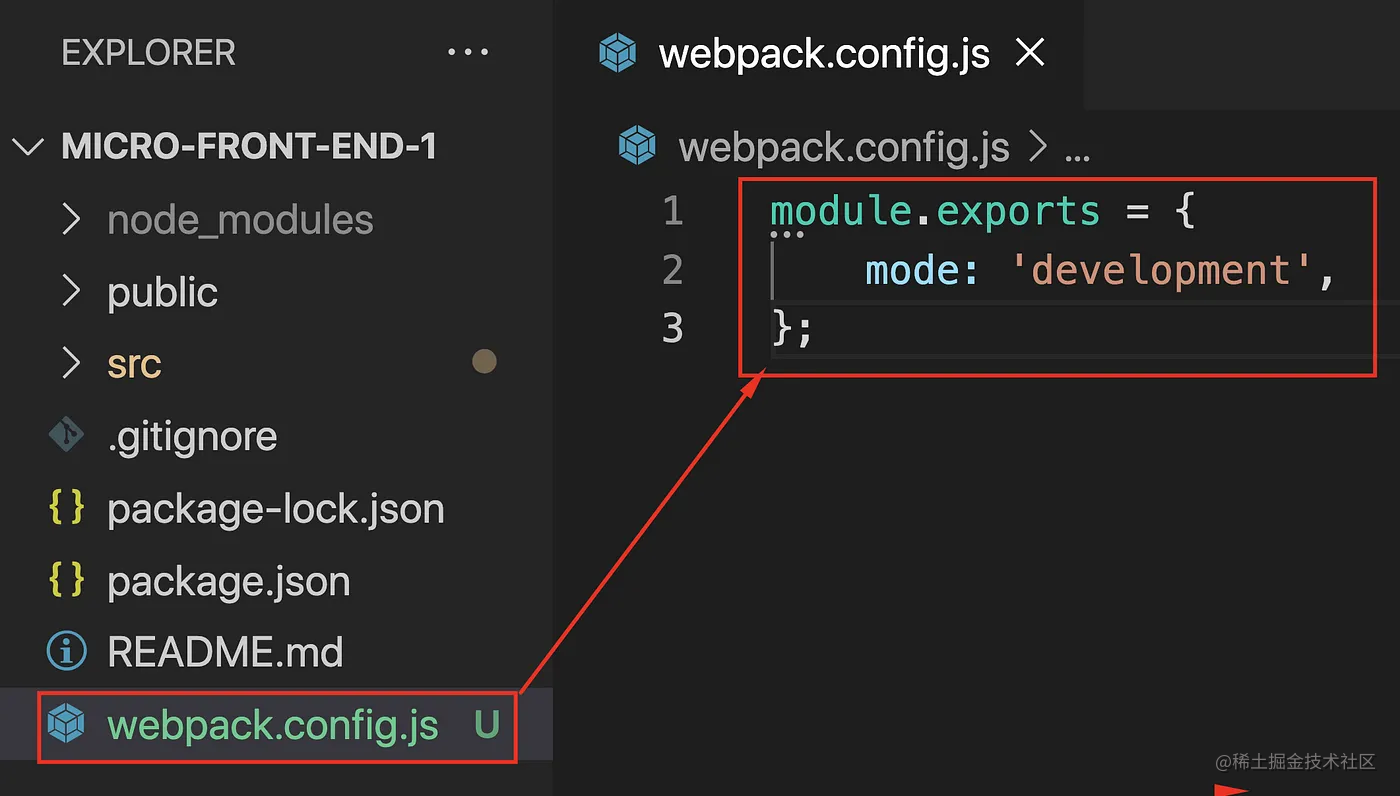
Task: Click the package.json braces icon
Action: coord(65,580)
